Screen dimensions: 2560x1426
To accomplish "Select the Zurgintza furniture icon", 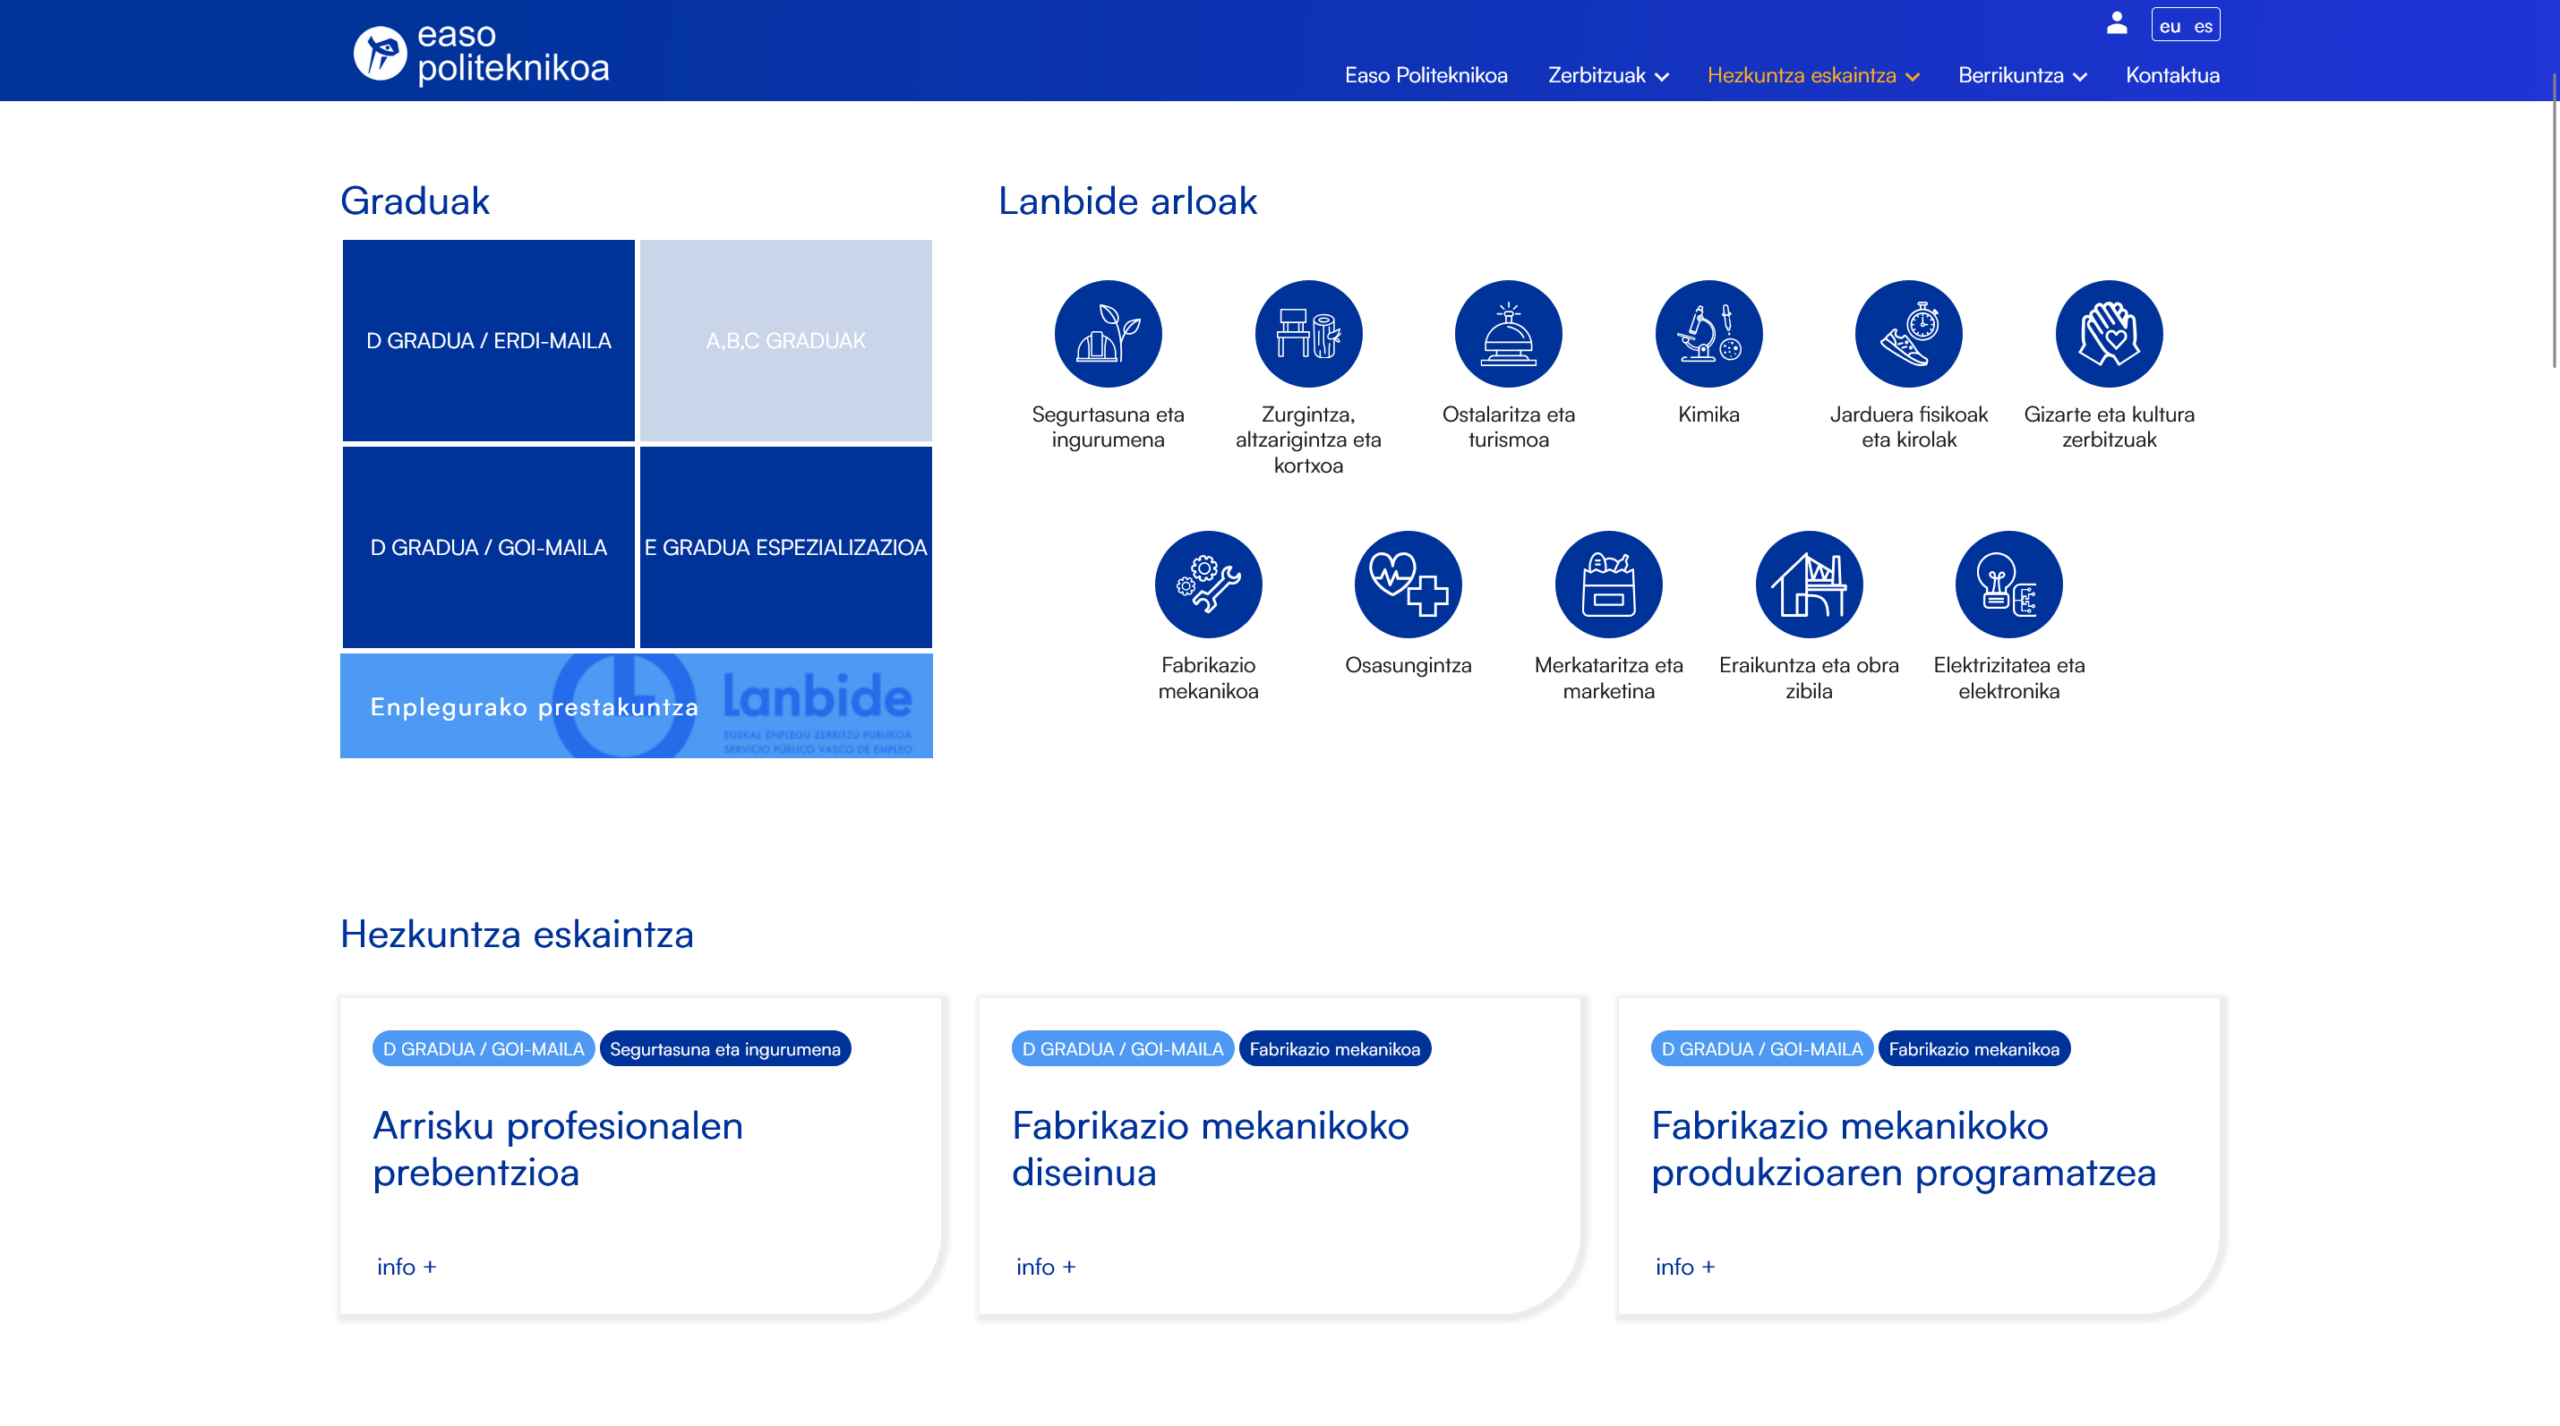I will pyautogui.click(x=1308, y=334).
